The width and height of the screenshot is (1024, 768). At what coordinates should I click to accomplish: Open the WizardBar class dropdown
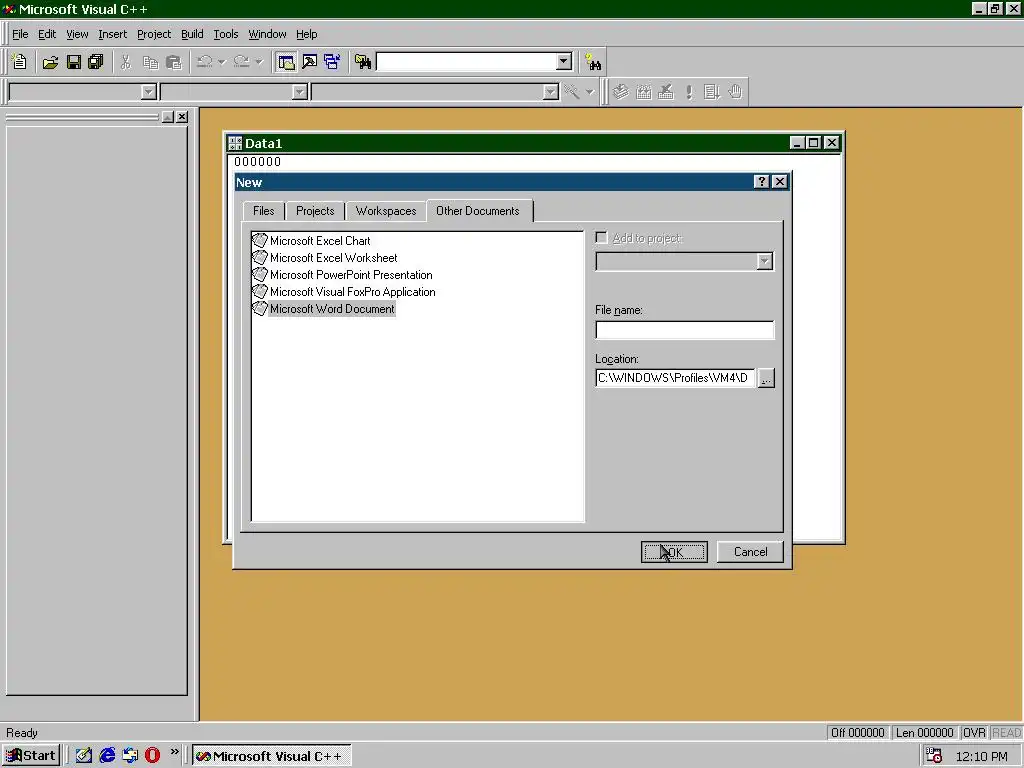149,92
